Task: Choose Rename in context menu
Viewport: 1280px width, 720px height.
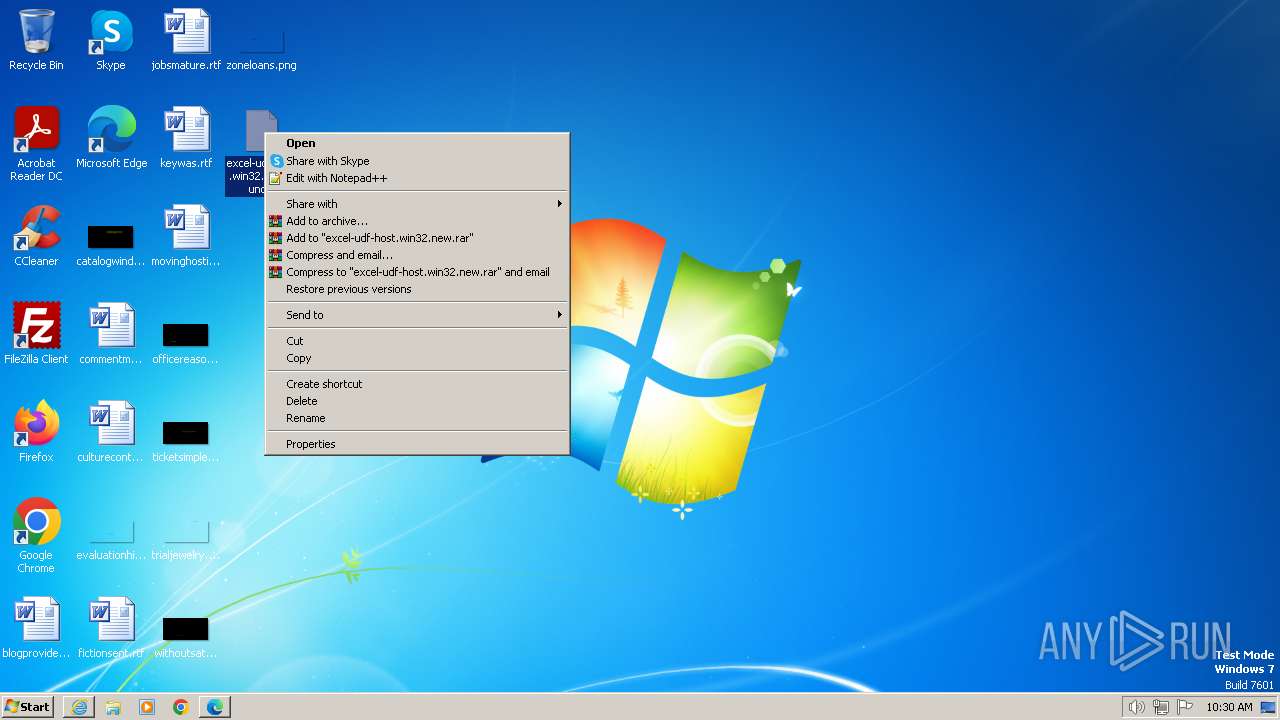Action: [x=417, y=418]
